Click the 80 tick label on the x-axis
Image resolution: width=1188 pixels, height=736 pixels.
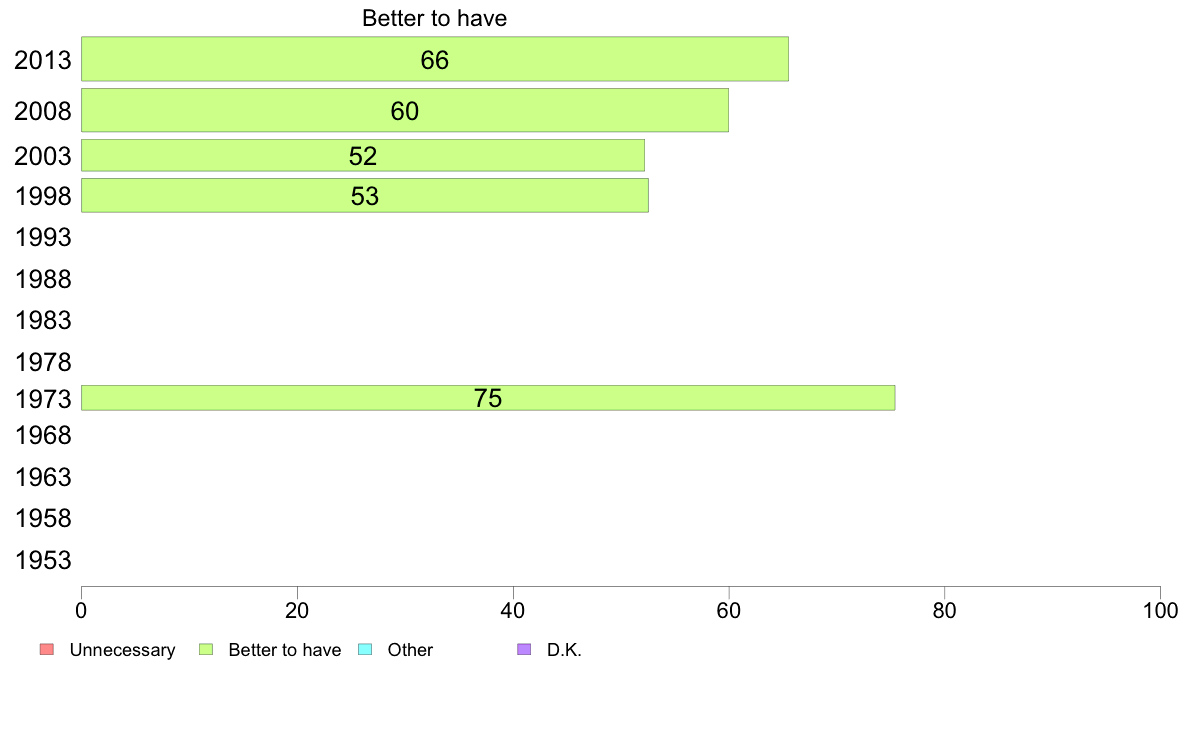[x=944, y=610]
